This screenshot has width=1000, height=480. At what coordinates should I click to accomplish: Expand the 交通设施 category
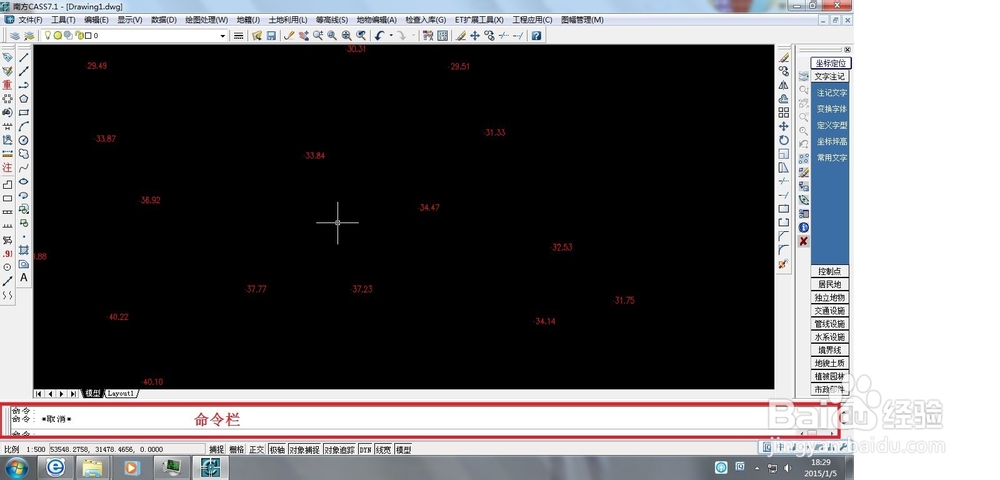click(830, 310)
